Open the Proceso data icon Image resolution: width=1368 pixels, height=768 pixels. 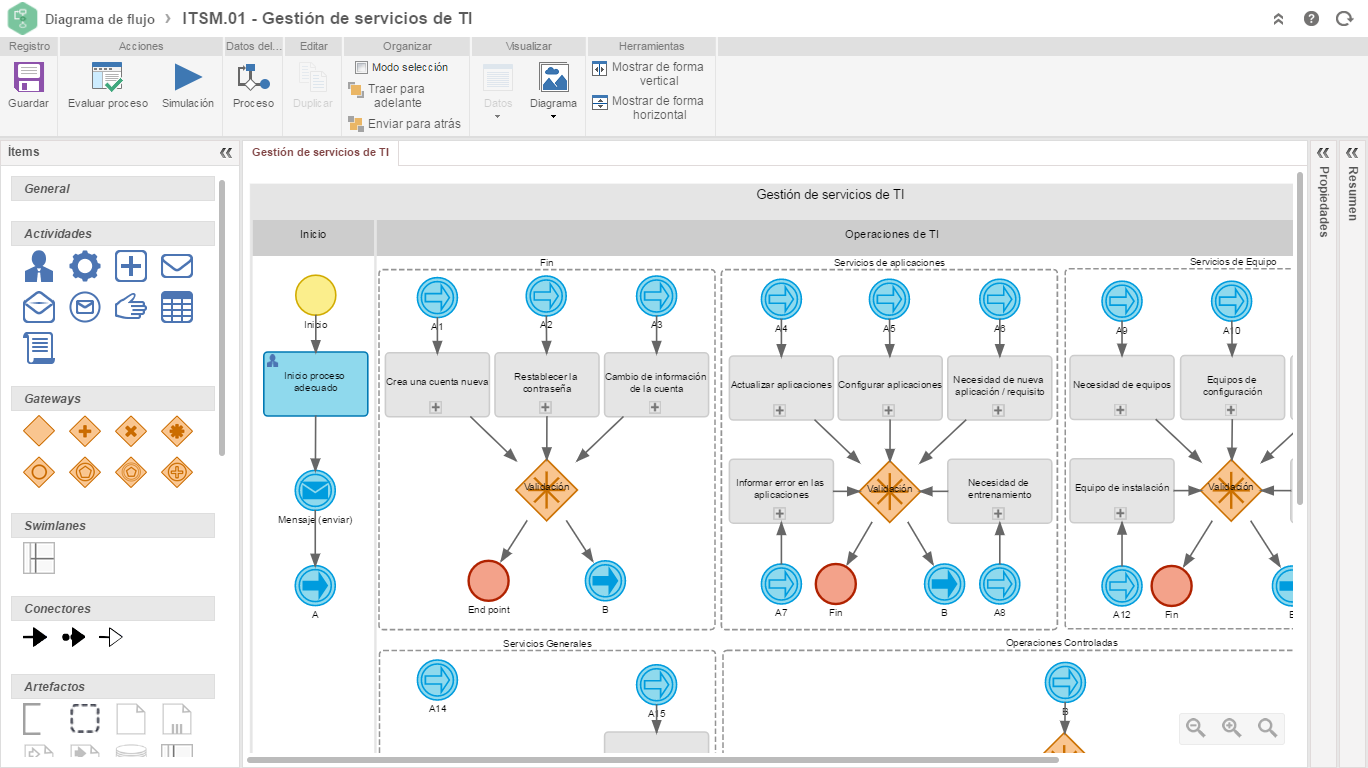pos(253,78)
